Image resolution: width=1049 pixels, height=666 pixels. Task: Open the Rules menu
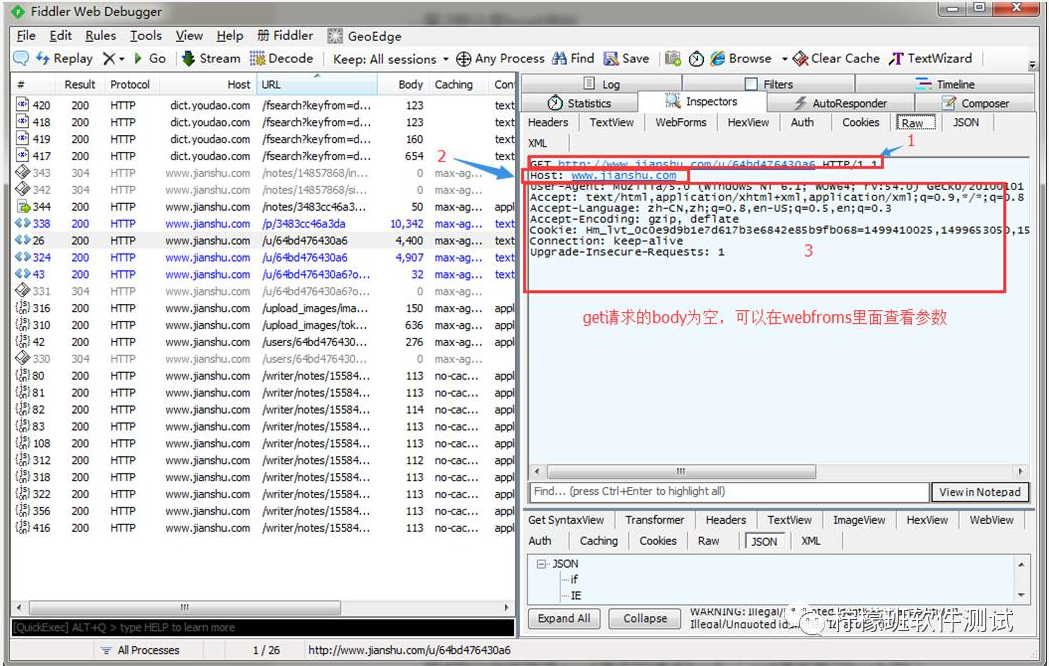pyautogui.click(x=100, y=36)
